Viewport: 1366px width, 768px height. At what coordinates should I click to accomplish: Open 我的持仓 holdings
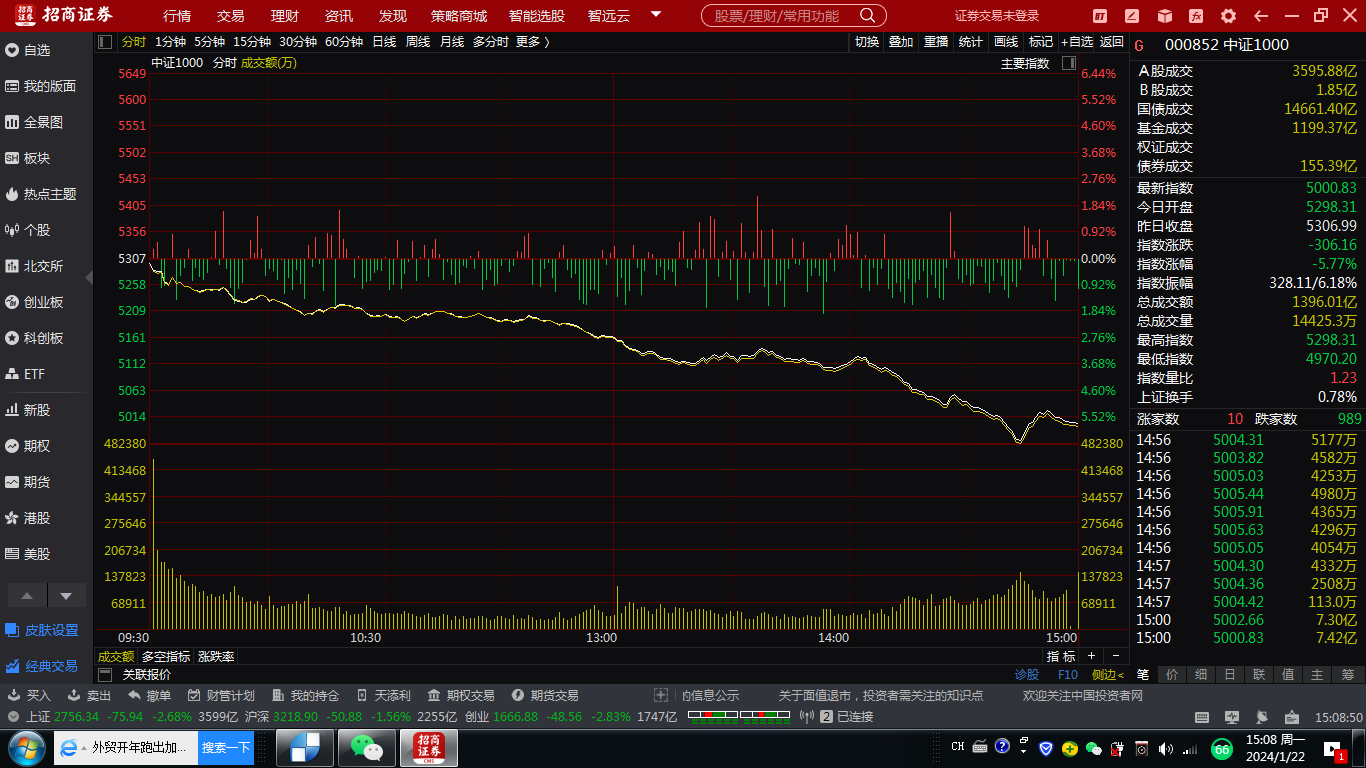(305, 695)
